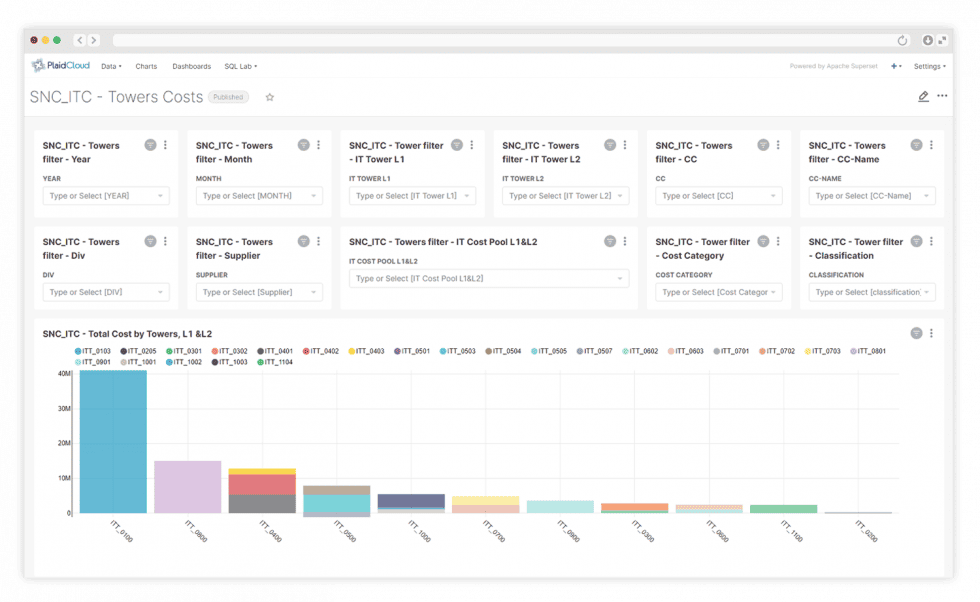This screenshot has width=980, height=602.
Task: Click the edit dashboard pencil icon
Action: 923,96
